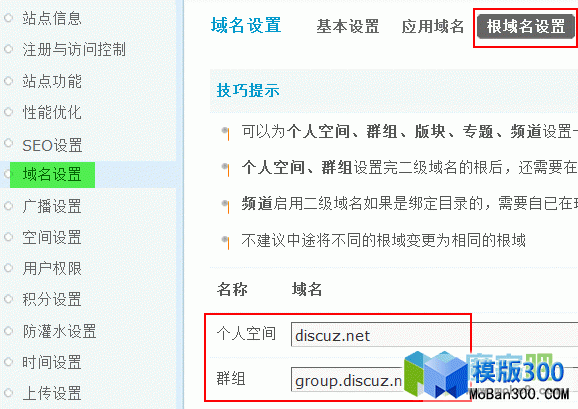Screen dimensions: 578x409
Task: Click the 个人空间 domain input field
Action: click(434, 335)
